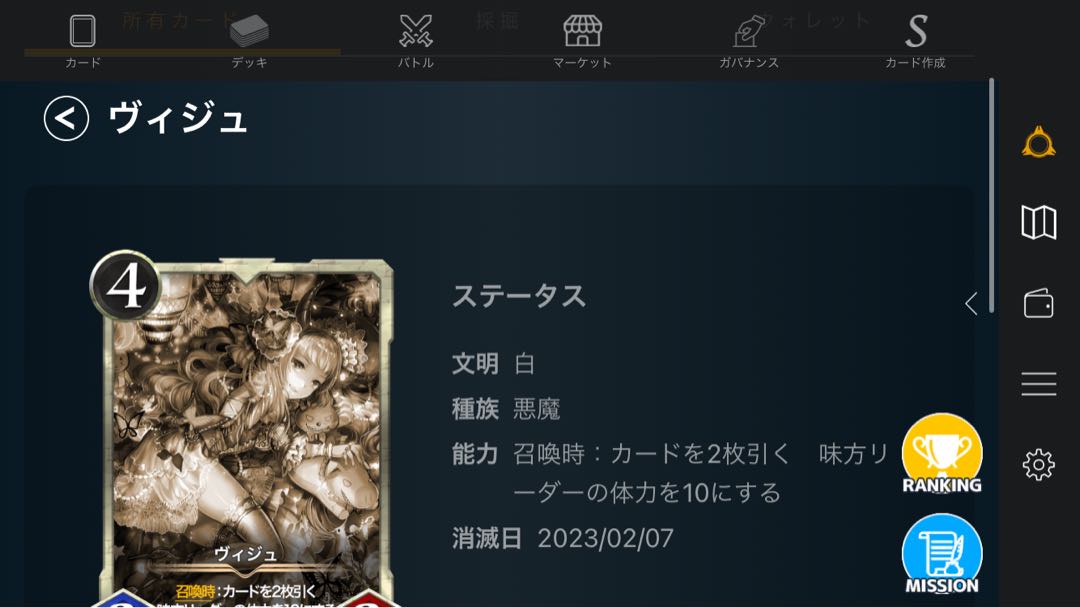Open the マーケット shop icon
Image resolution: width=1080 pixels, height=608 pixels.
click(582, 31)
